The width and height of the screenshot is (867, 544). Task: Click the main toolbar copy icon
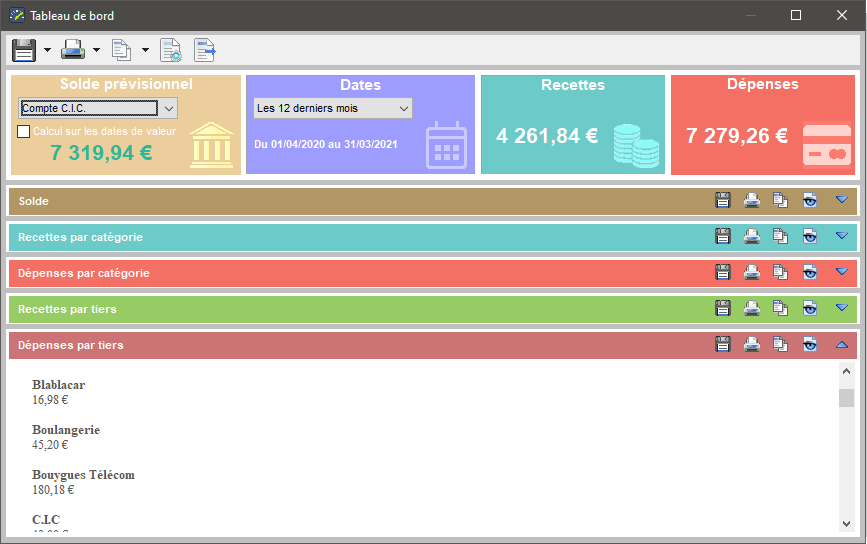[121, 49]
